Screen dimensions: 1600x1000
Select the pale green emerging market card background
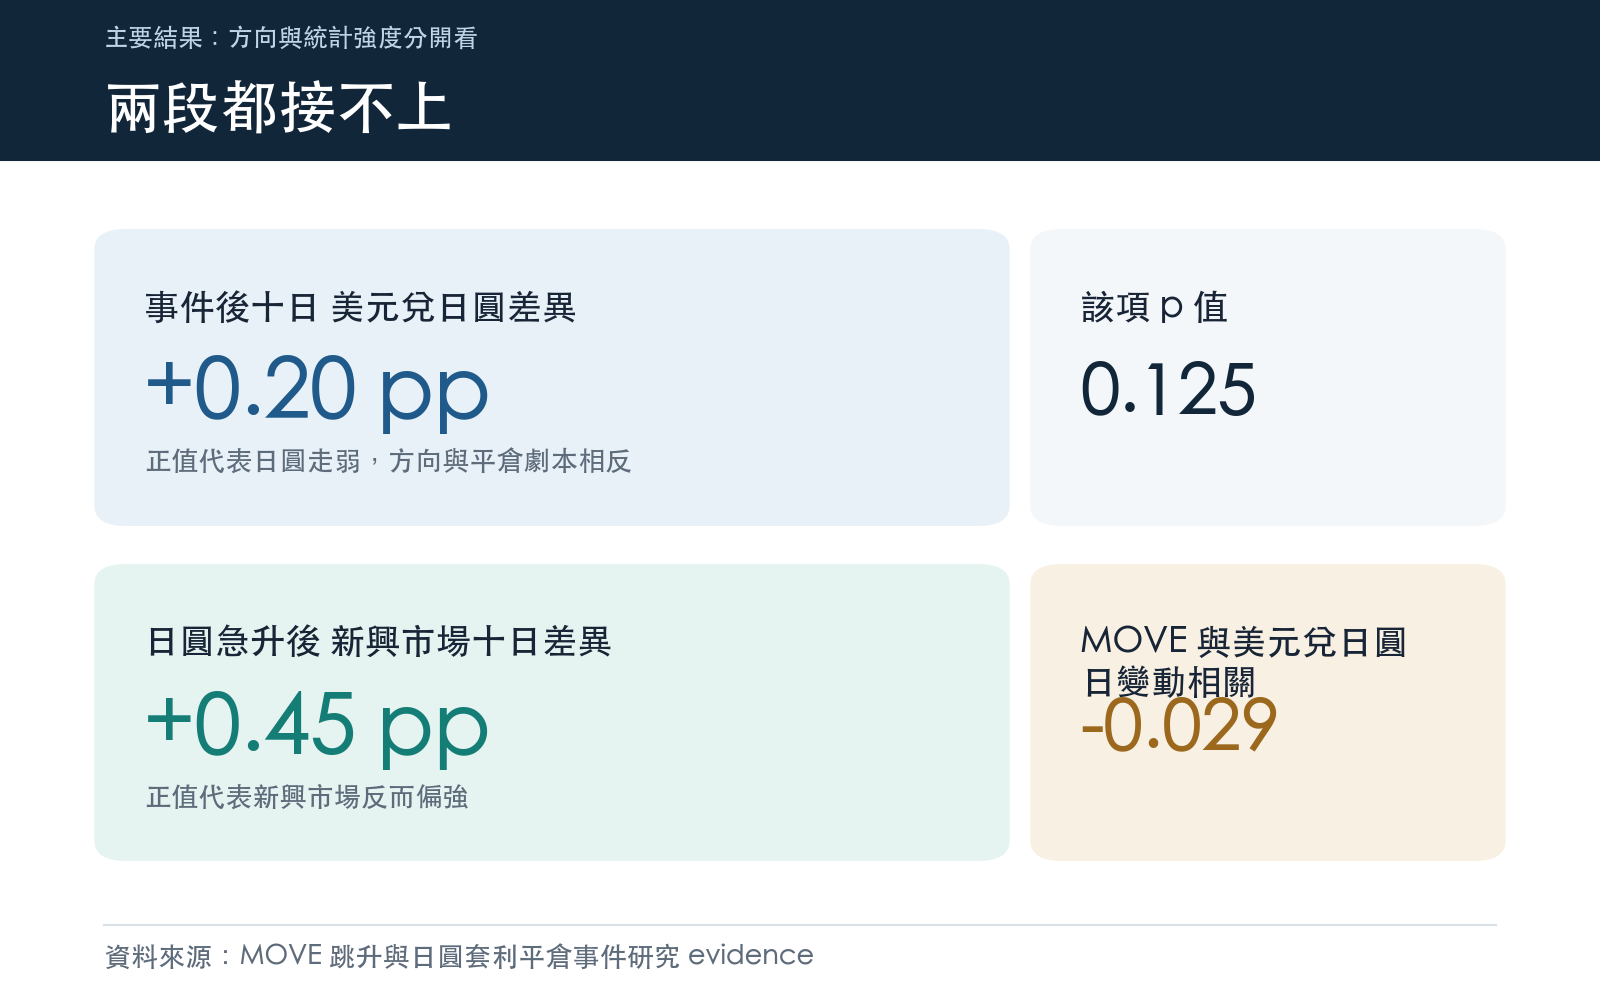tap(551, 712)
